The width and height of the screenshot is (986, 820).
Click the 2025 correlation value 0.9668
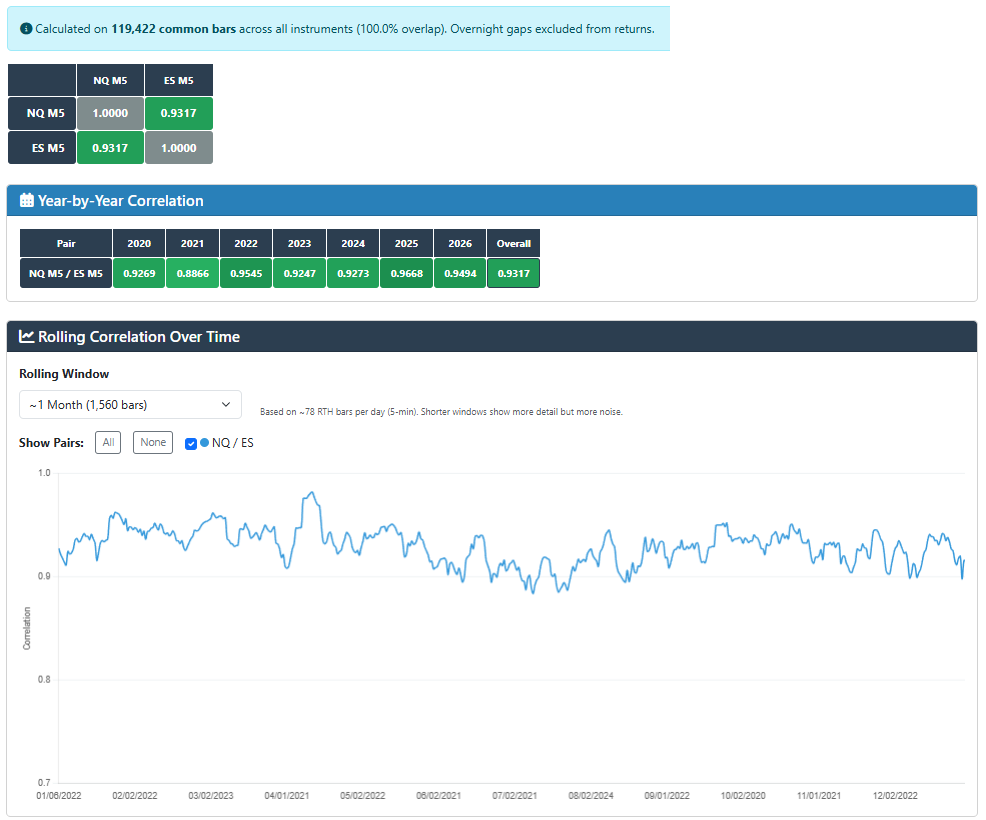click(406, 273)
